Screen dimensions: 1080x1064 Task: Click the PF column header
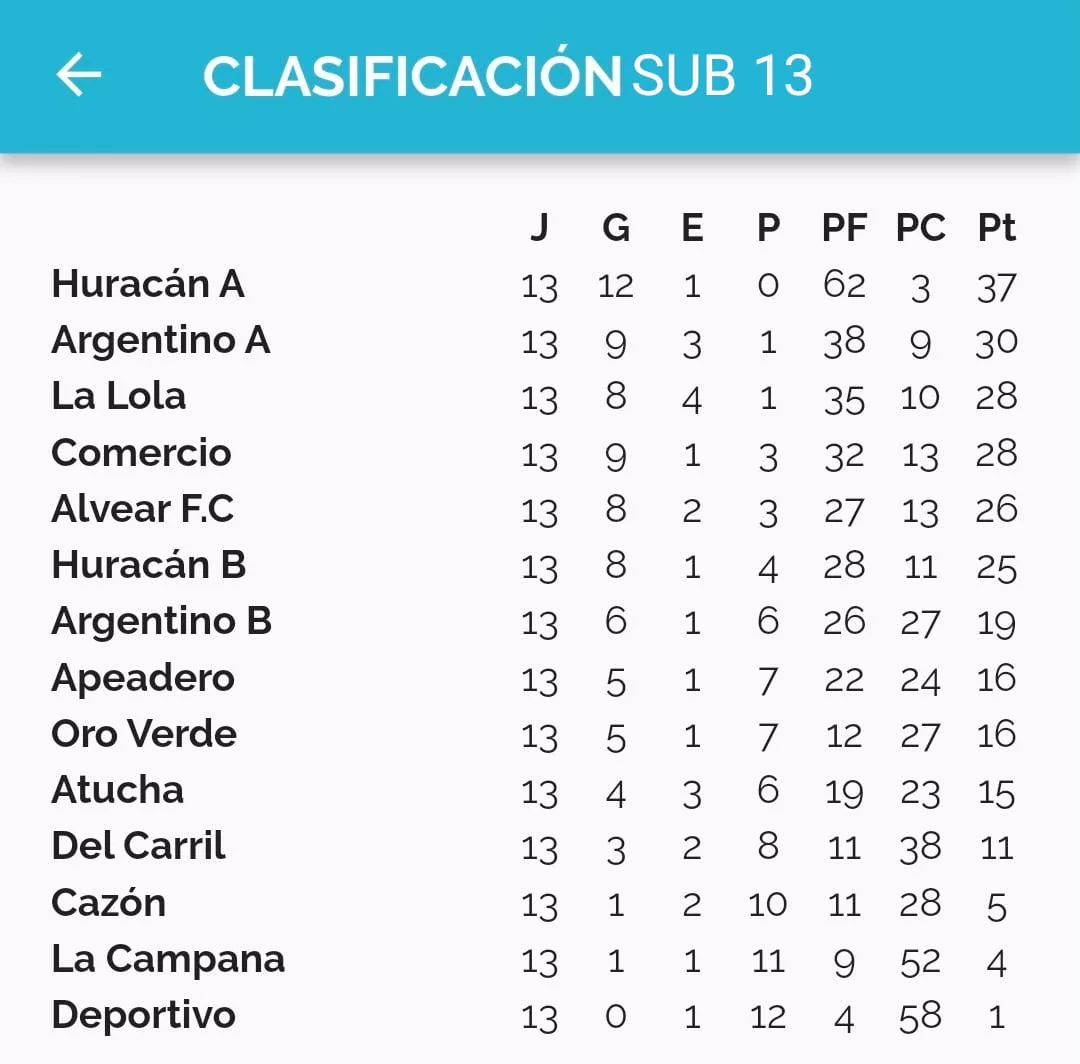(x=844, y=229)
